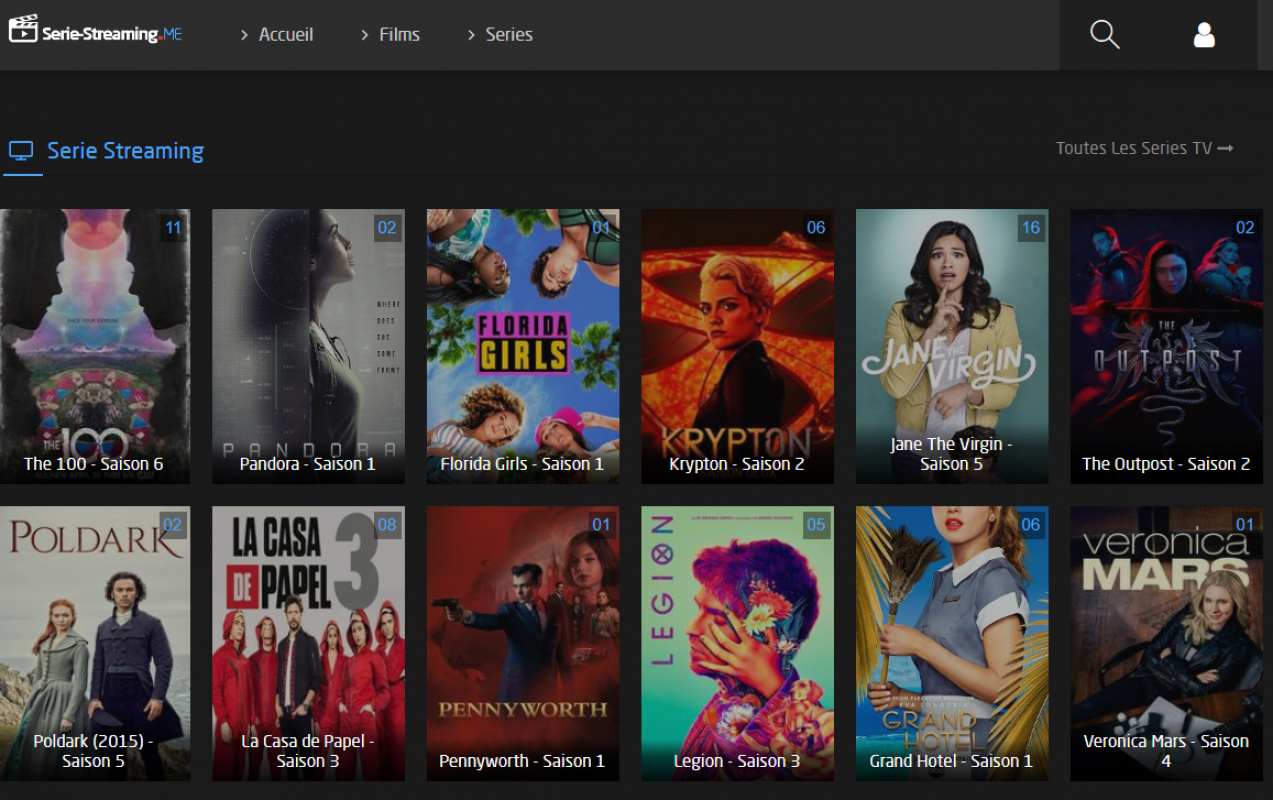1273x800 pixels.
Task: Open the Jane The Virgin poster
Action: tap(952, 346)
